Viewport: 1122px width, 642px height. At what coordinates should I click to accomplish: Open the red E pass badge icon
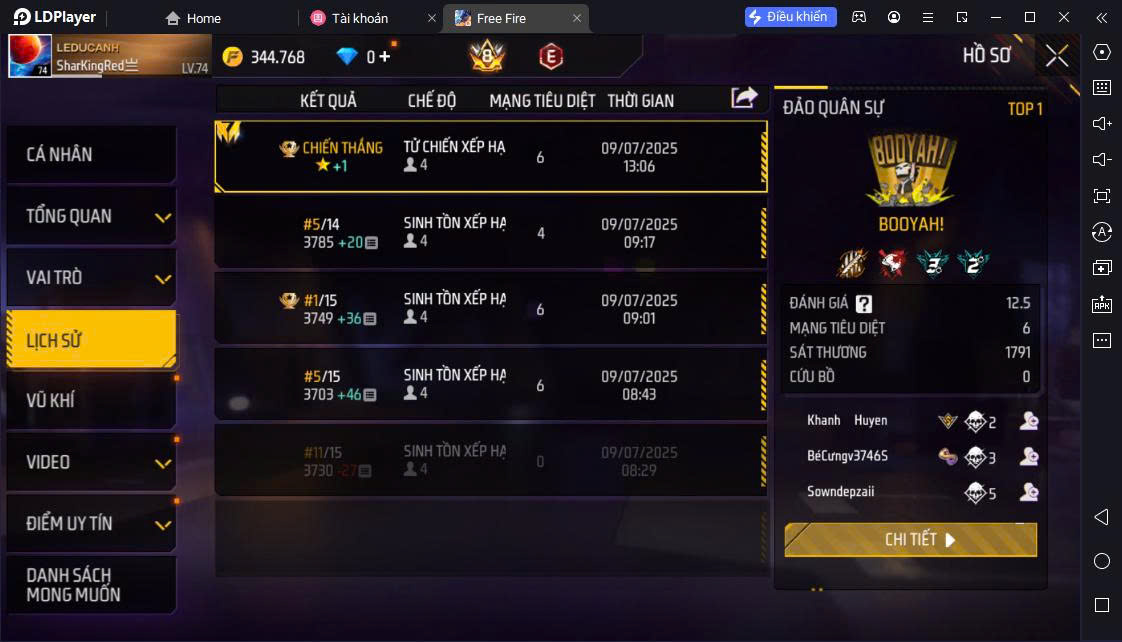click(x=550, y=57)
